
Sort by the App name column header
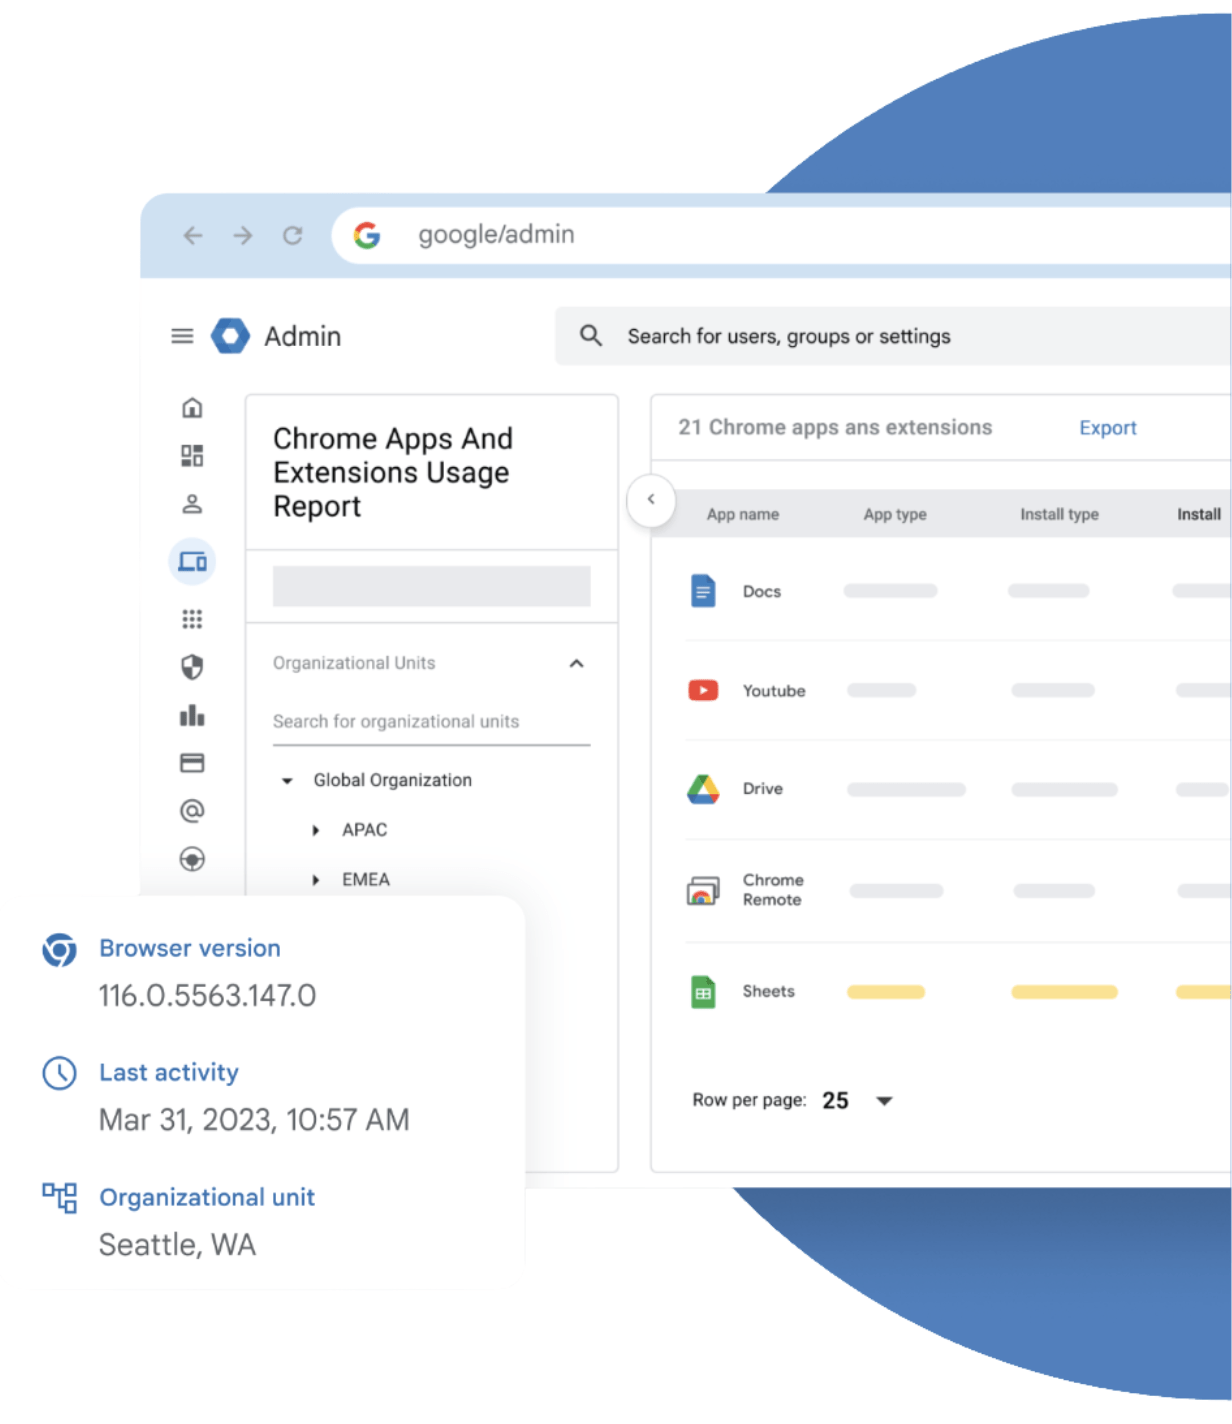click(x=742, y=515)
